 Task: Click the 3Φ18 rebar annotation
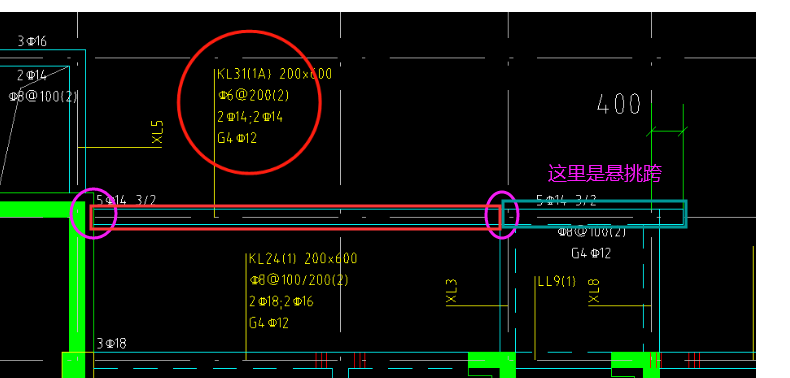111,344
